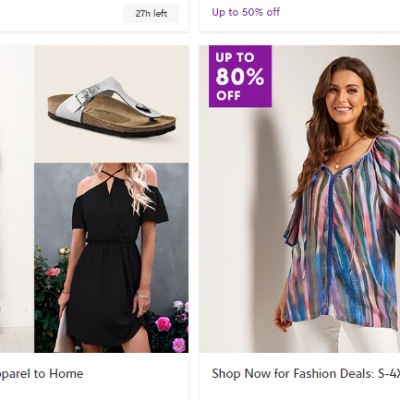The height and width of the screenshot is (400, 400).
Task: Open the Shop Now for Fashion Deals title
Action: tap(306, 373)
